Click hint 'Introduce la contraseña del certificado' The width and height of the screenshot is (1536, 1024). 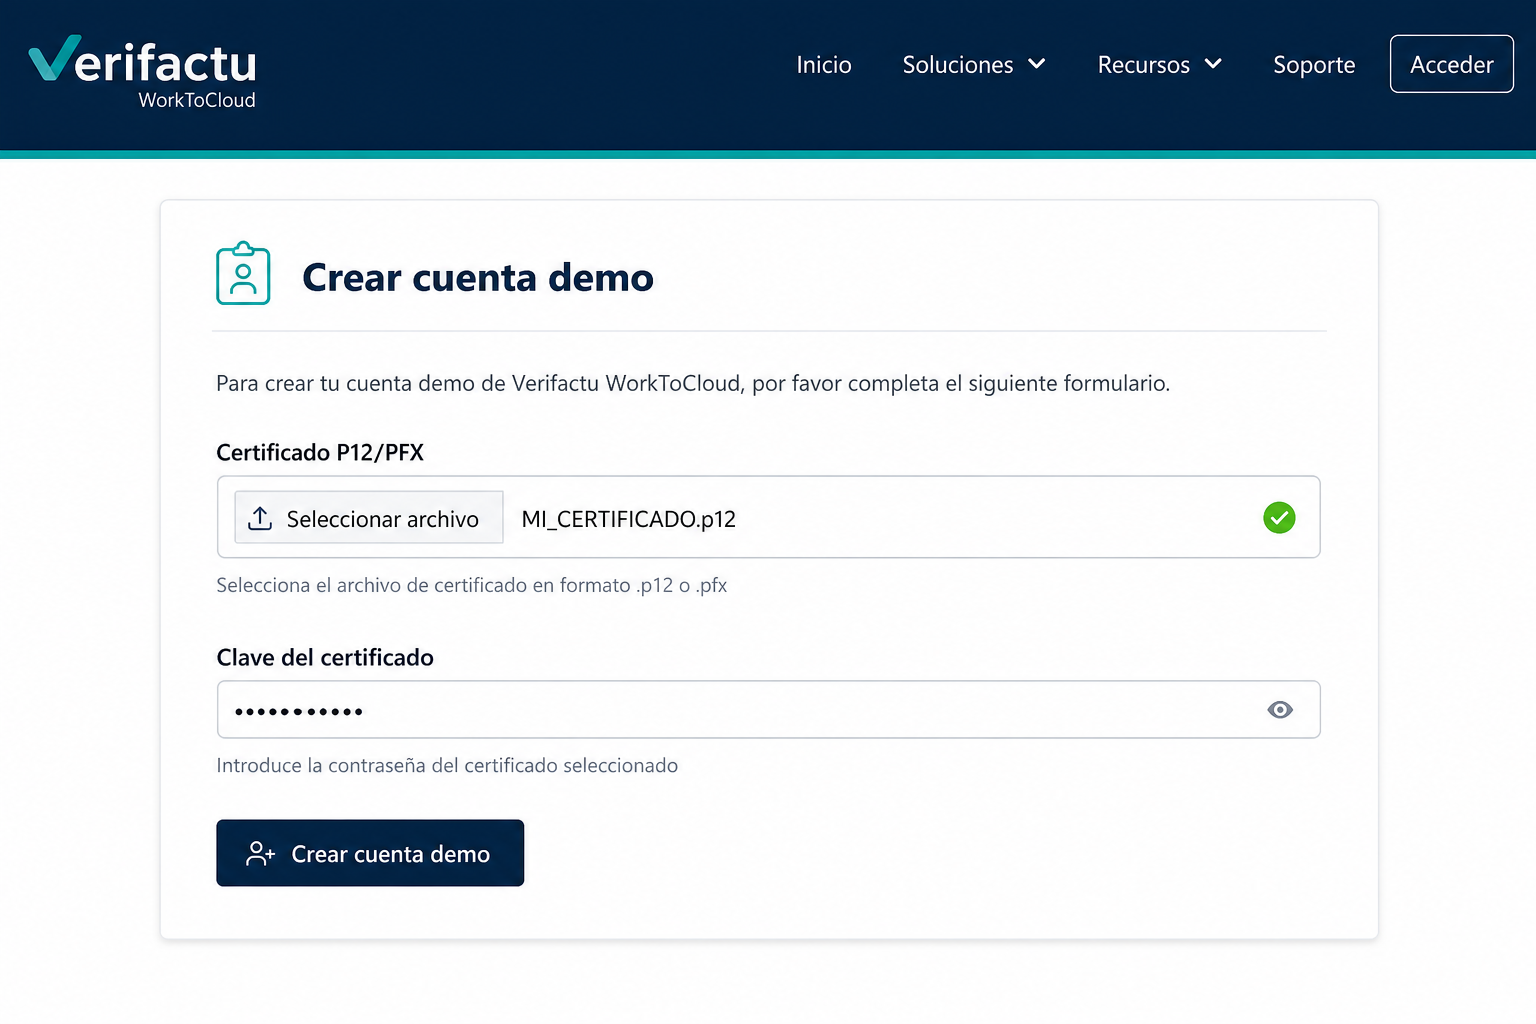(x=447, y=765)
